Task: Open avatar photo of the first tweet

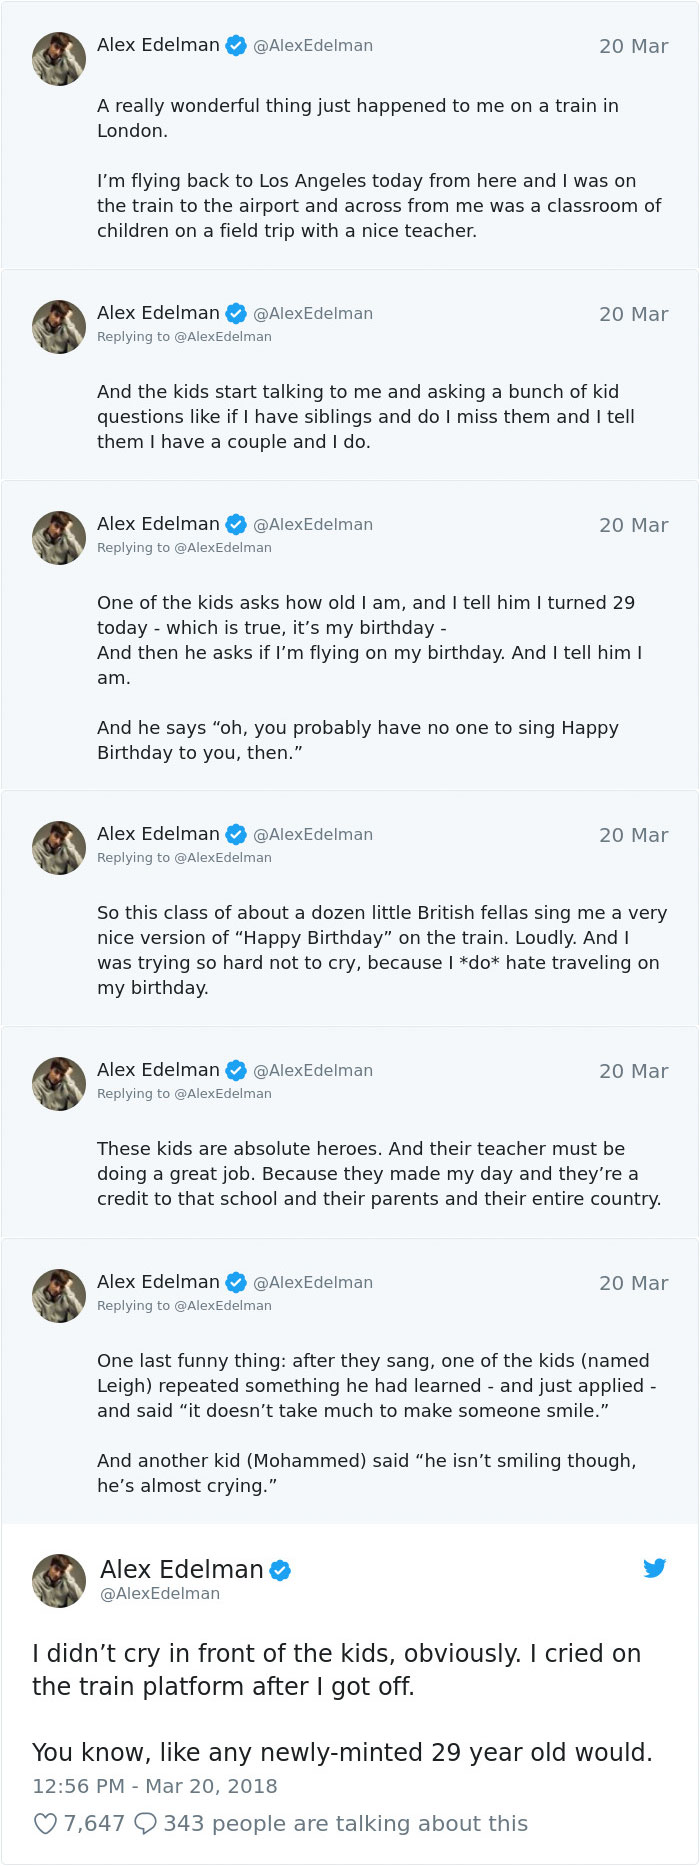Action: (59, 59)
